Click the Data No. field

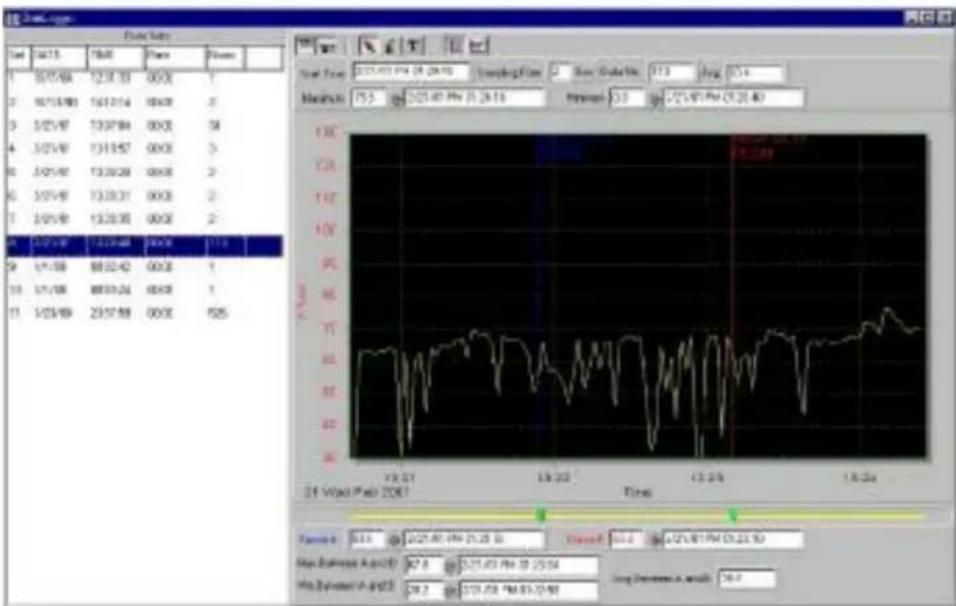pyautogui.click(x=671, y=73)
